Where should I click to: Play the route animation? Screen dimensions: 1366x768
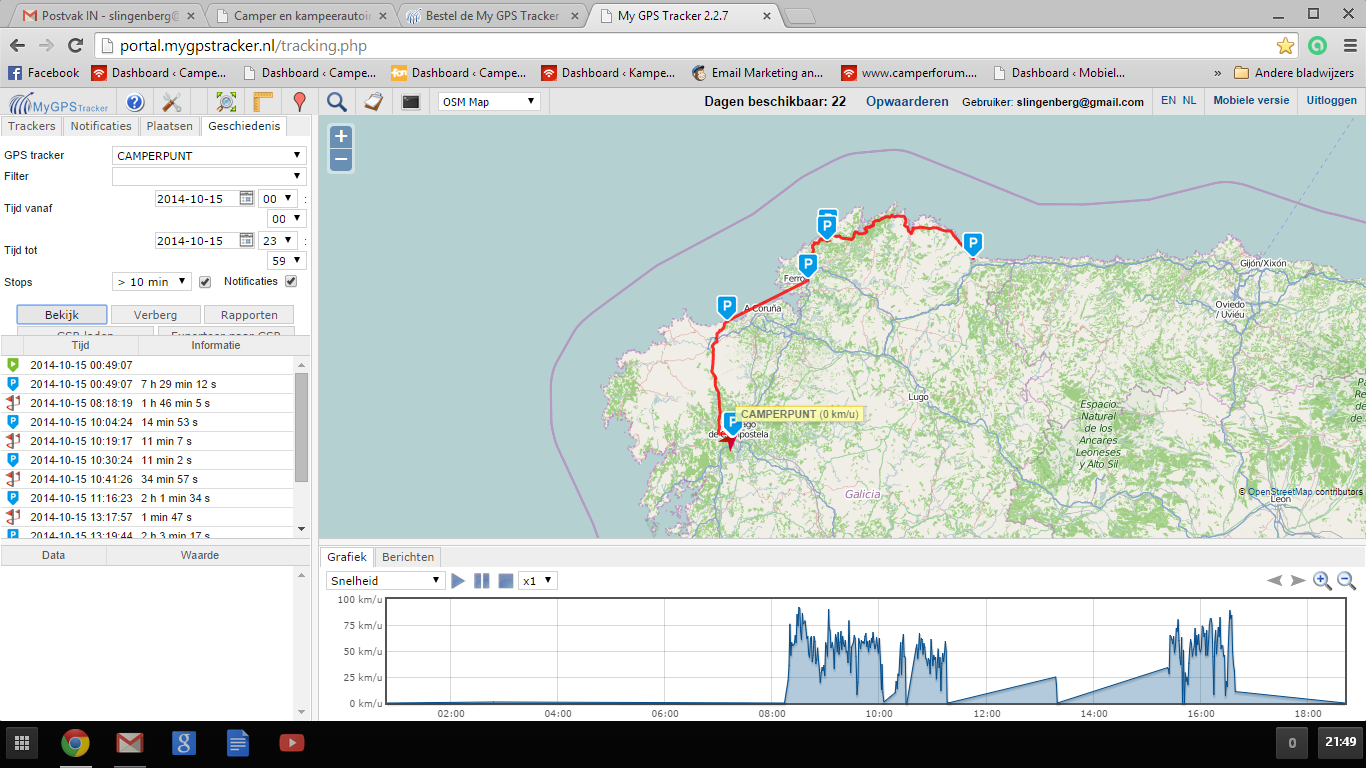pyautogui.click(x=458, y=581)
